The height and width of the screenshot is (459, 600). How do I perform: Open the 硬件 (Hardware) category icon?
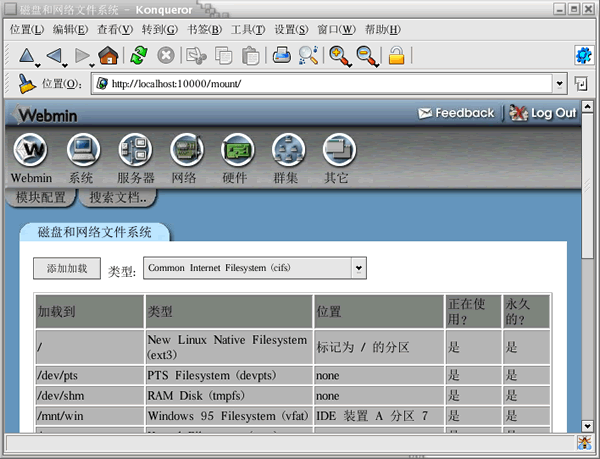point(237,150)
